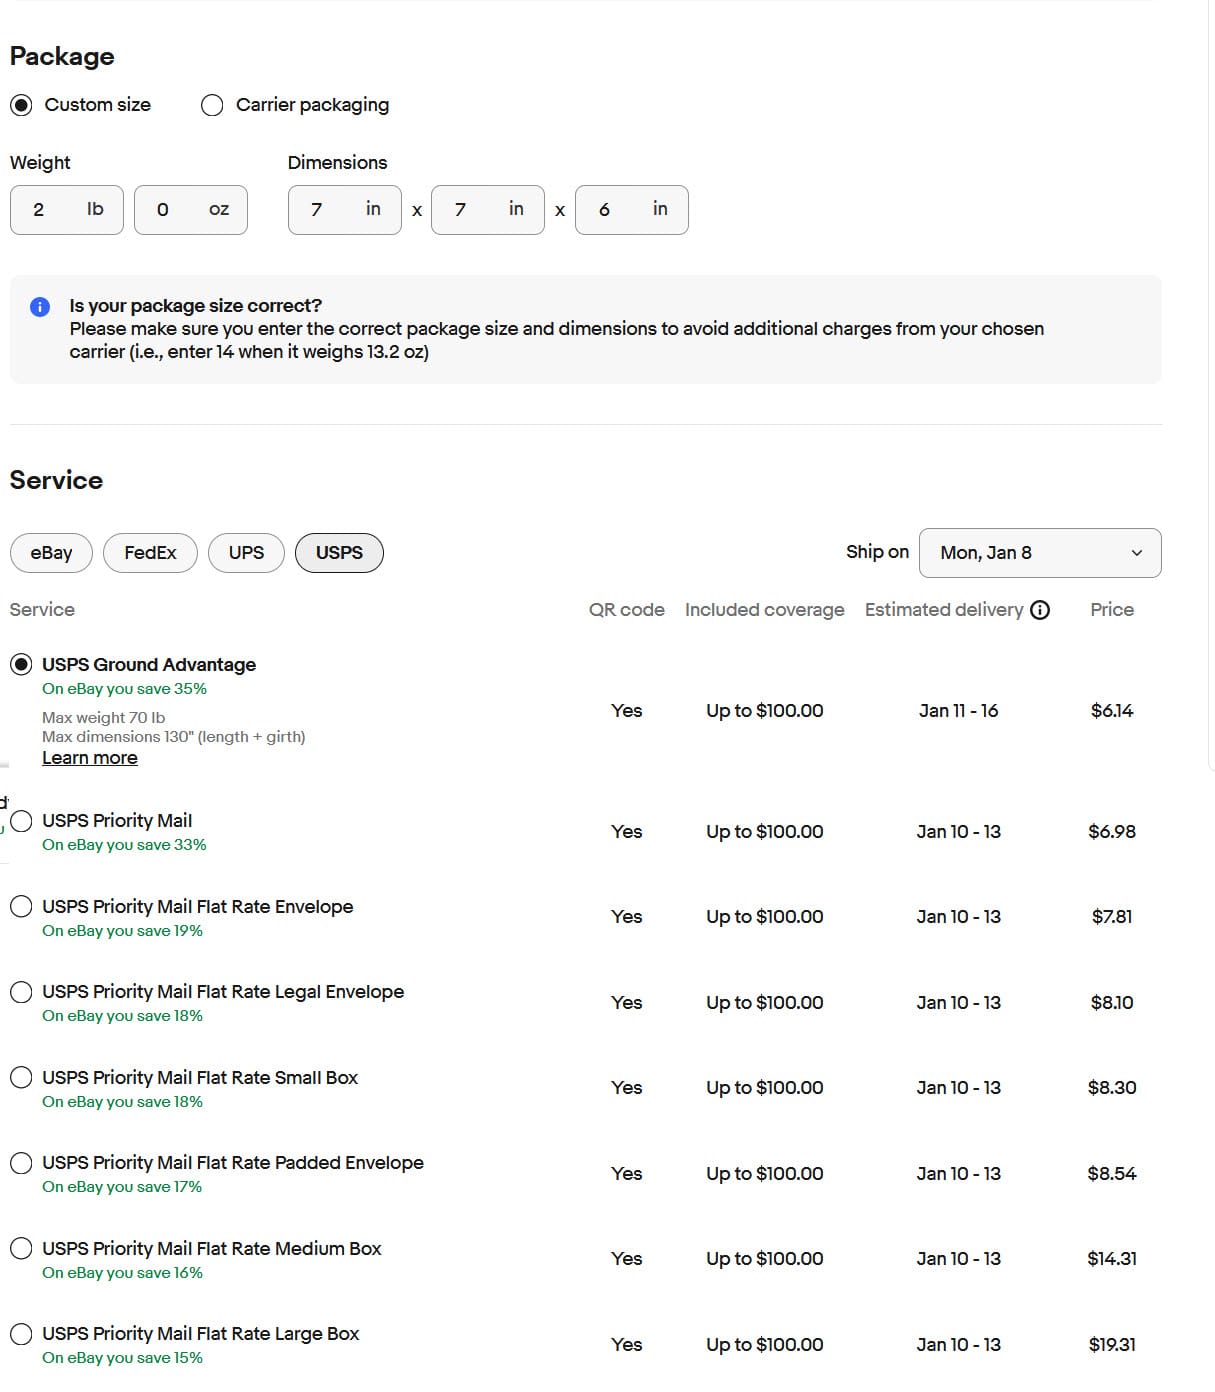Choose Priority Mail Flat Rate Large Box

click(21, 1334)
